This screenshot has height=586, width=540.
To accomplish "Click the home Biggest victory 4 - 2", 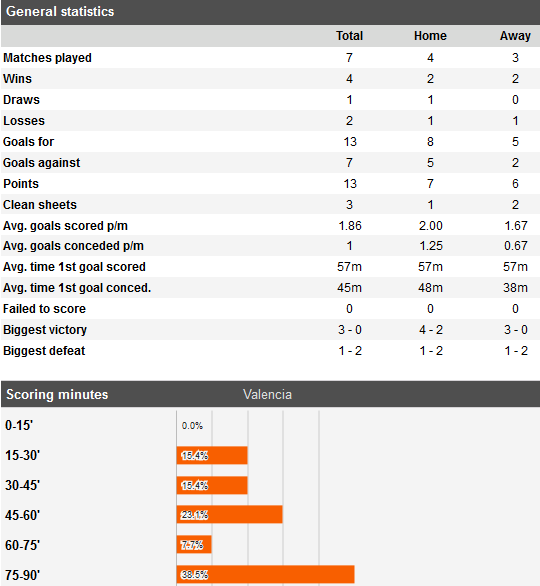I will click(x=431, y=330).
